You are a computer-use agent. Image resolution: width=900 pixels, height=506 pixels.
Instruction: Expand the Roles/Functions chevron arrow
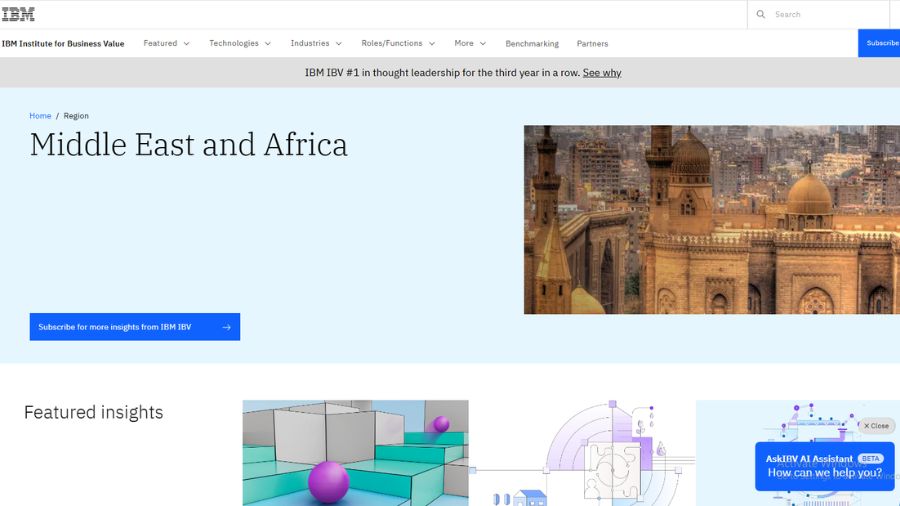coord(432,44)
